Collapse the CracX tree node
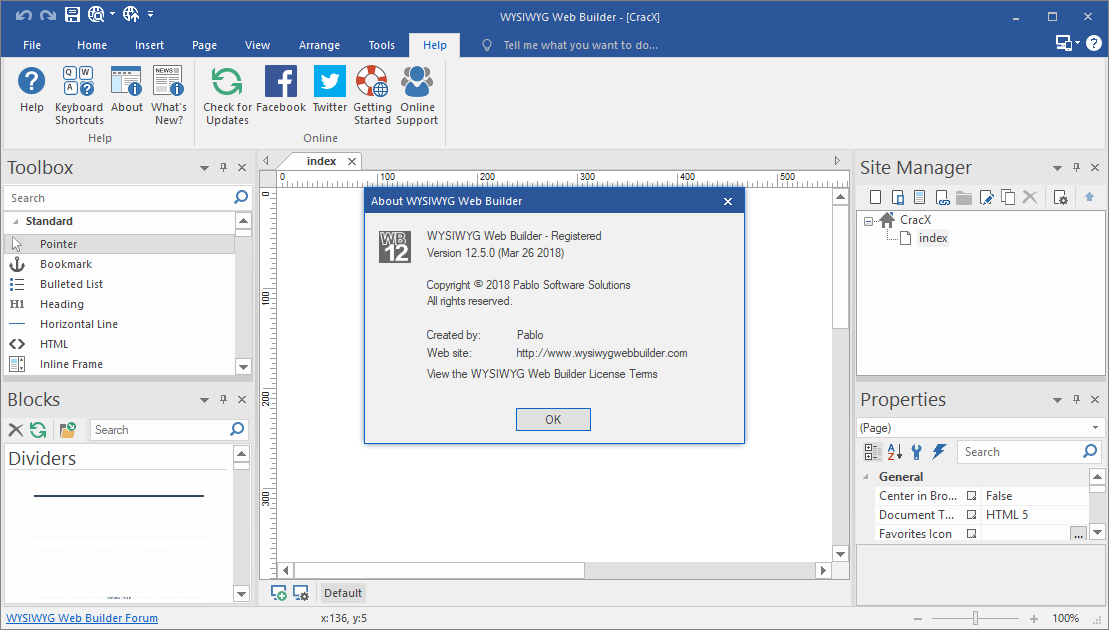This screenshot has height=630, width=1109. (x=869, y=221)
